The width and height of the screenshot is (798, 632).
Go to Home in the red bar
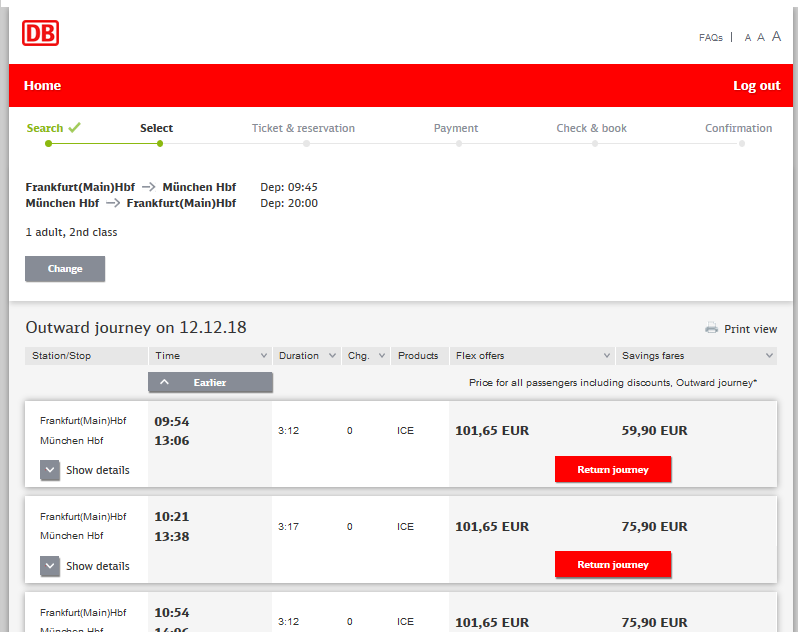pos(42,85)
